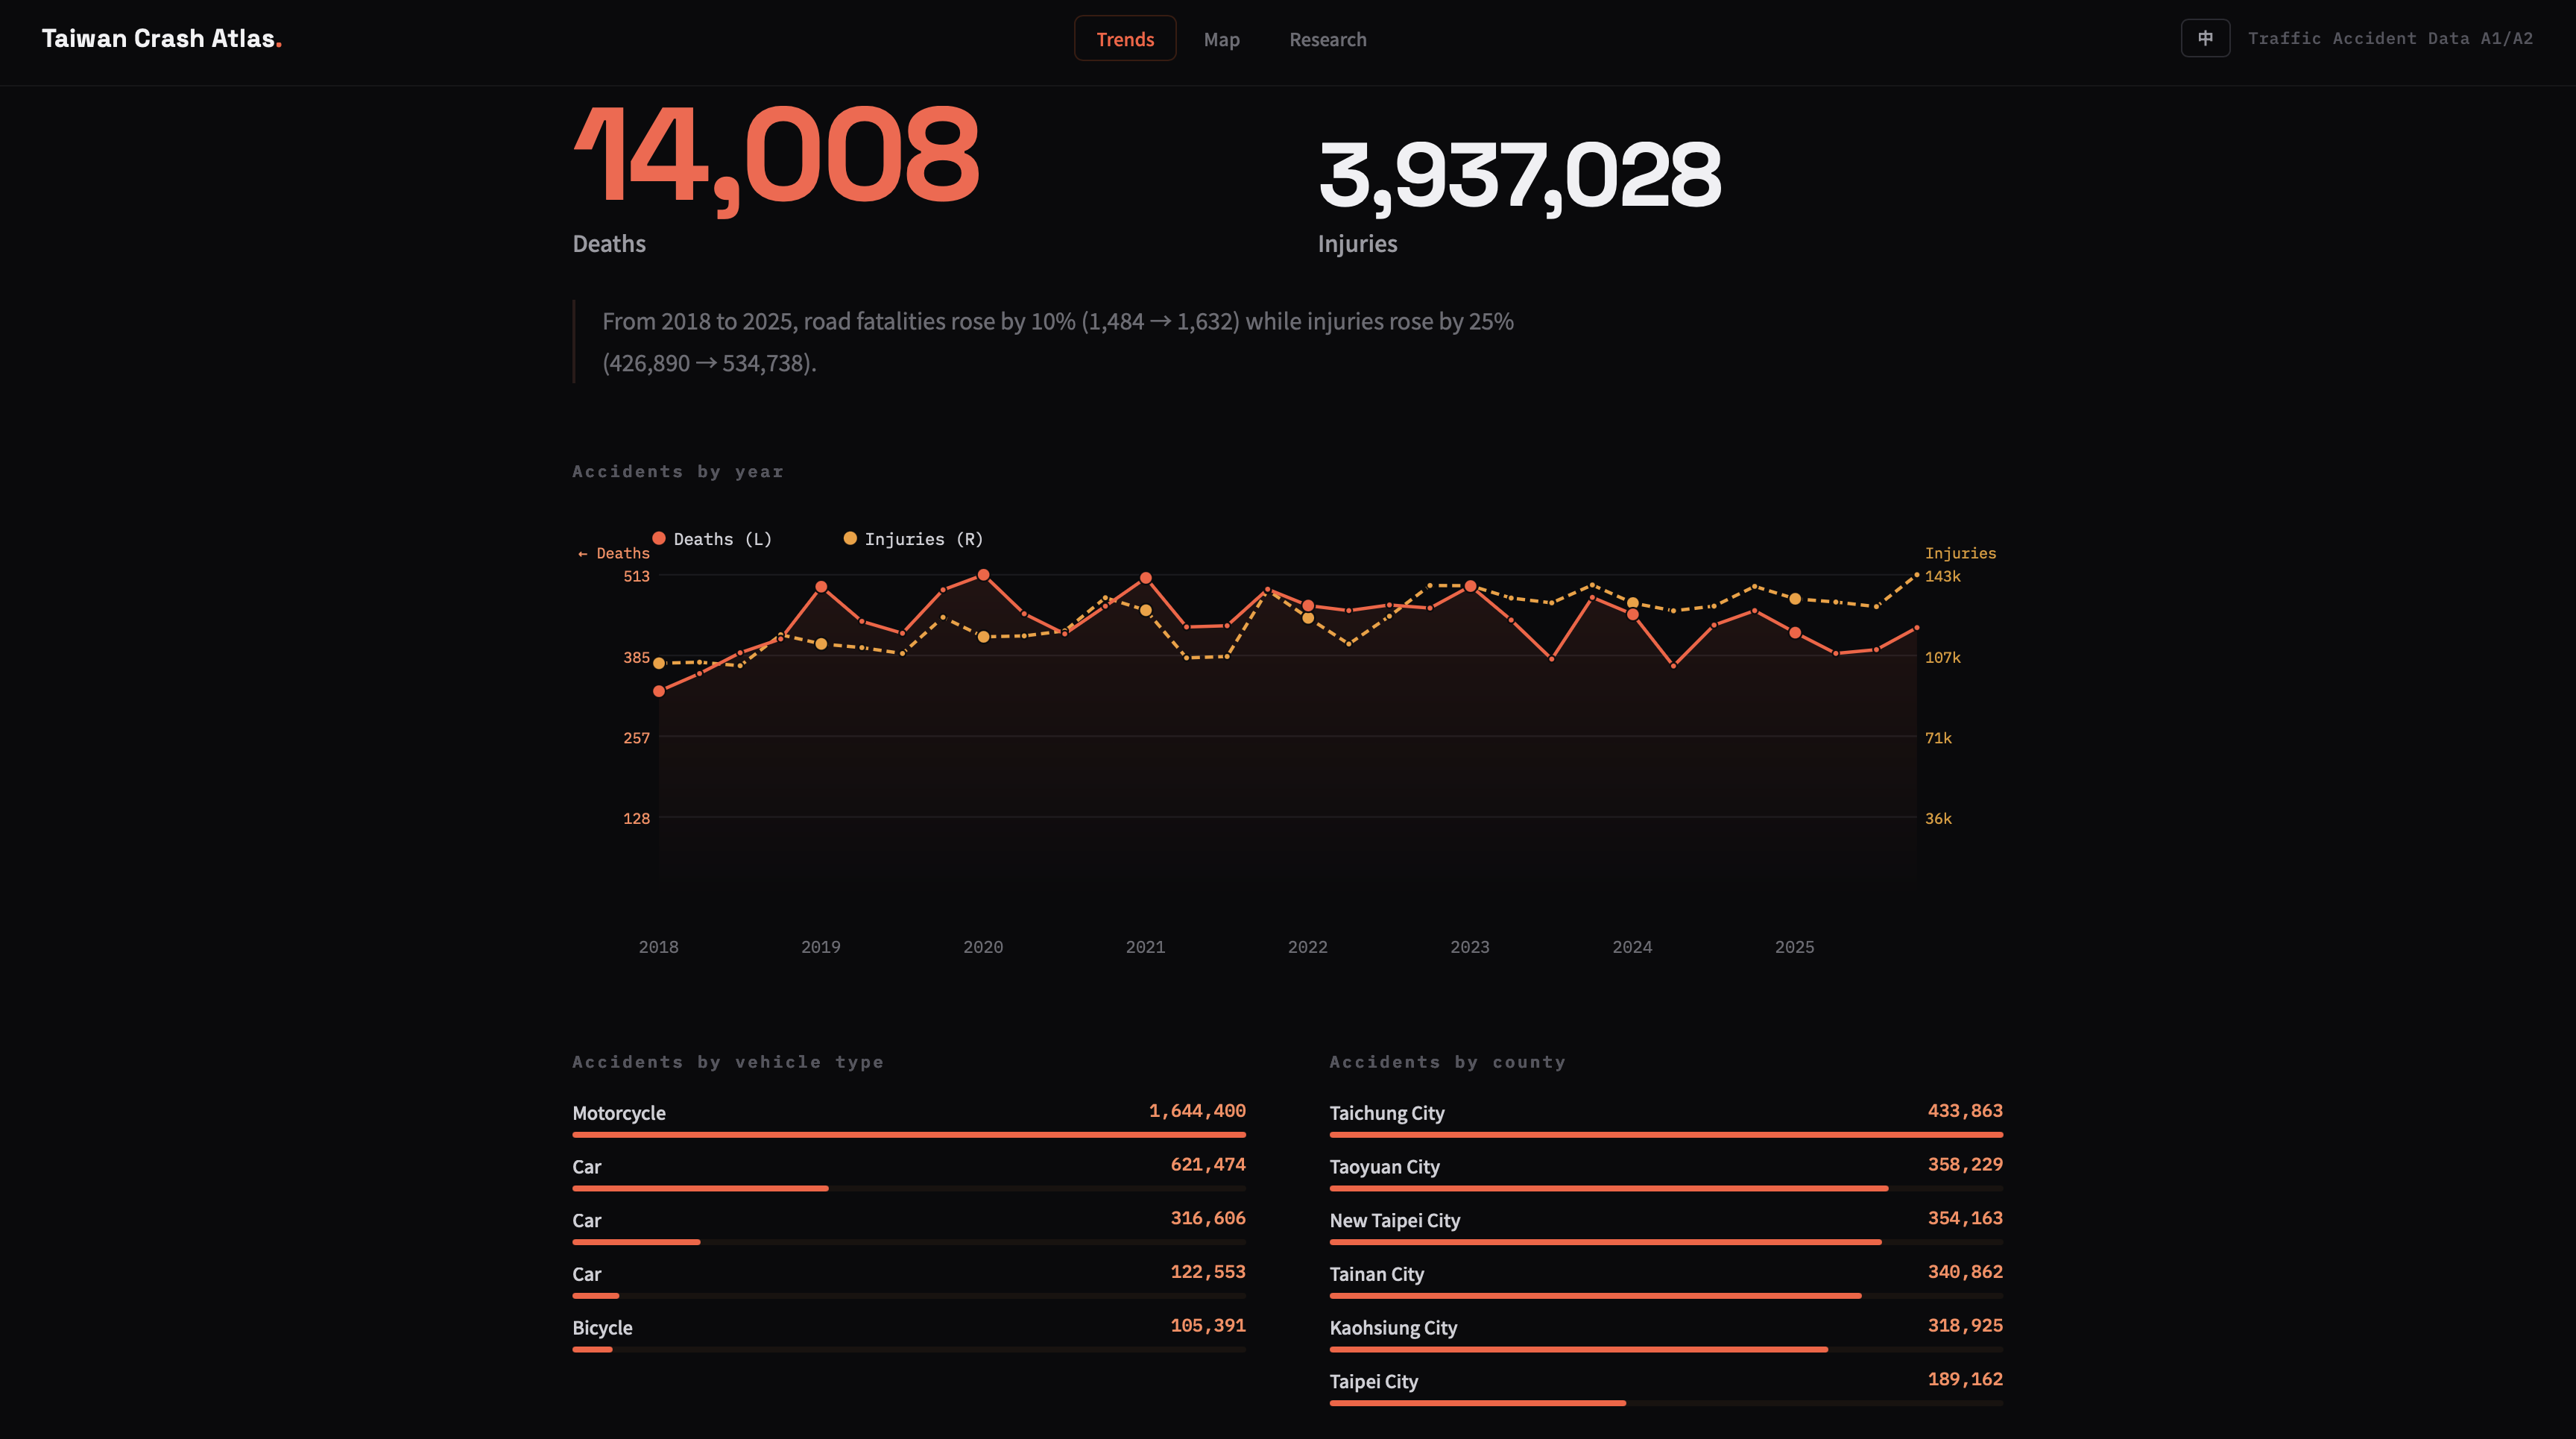Click the 2020 deaths peak marker
2576x1439 pixels.
pyautogui.click(x=983, y=575)
